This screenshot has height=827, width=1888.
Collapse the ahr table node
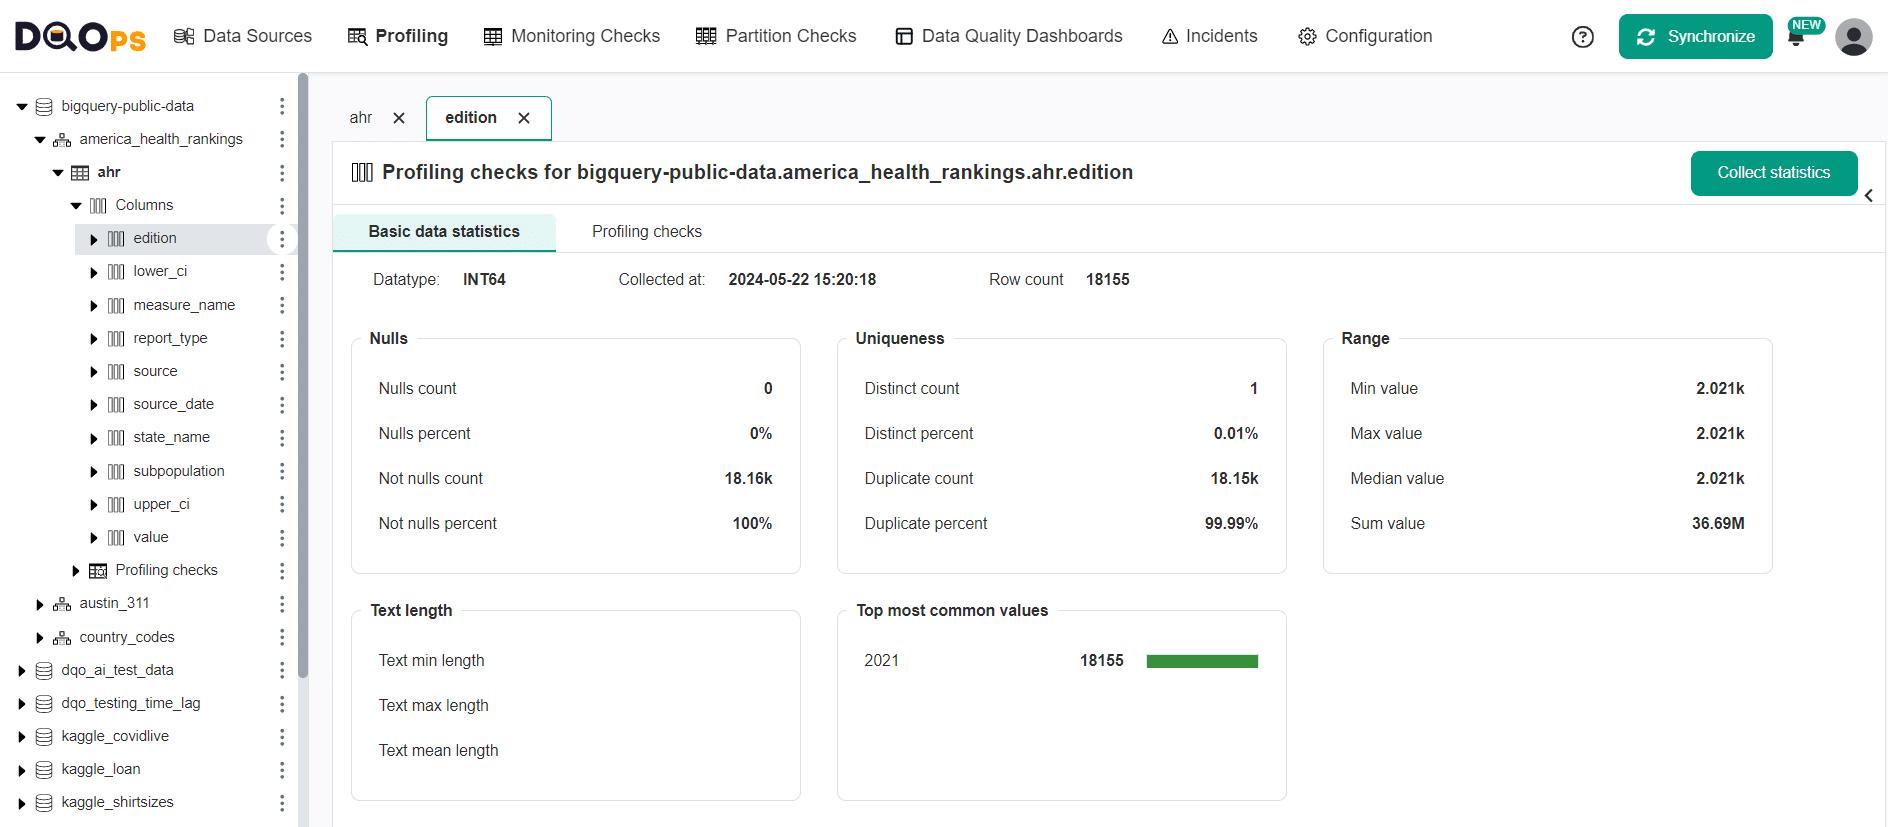pos(58,173)
